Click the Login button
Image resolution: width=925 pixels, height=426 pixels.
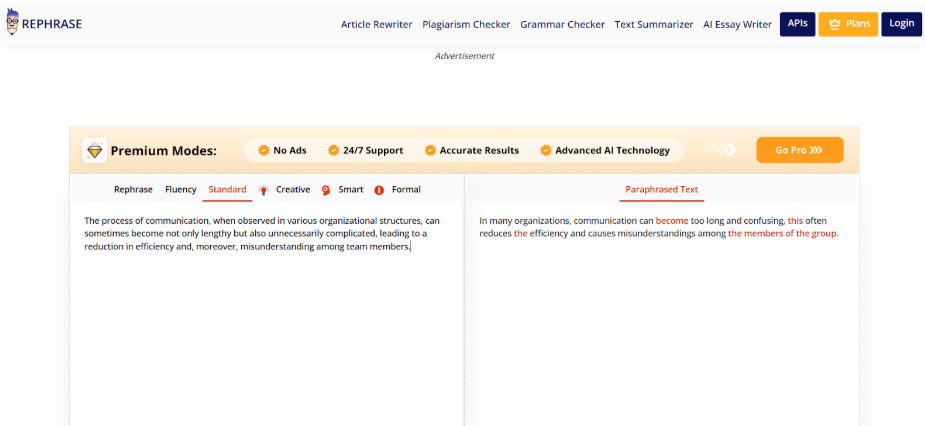(901, 23)
